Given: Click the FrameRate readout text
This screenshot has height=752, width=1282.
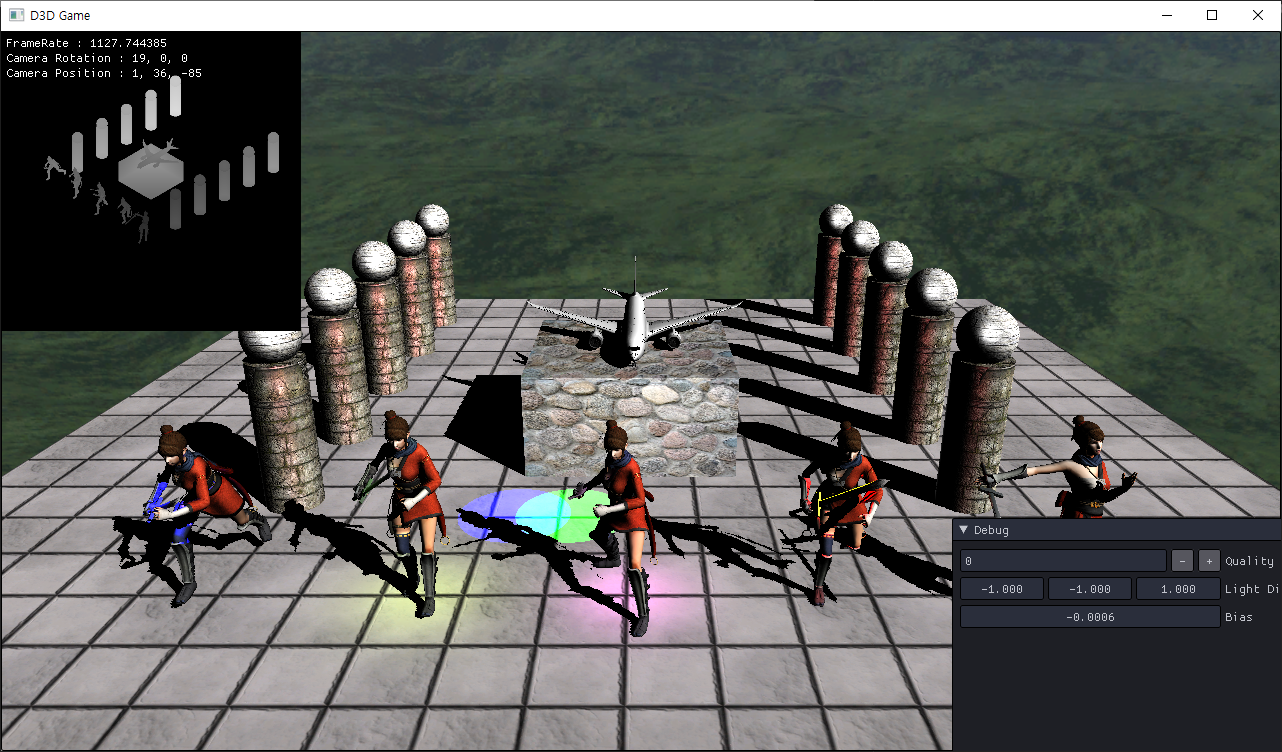Looking at the screenshot, I should pos(86,43).
